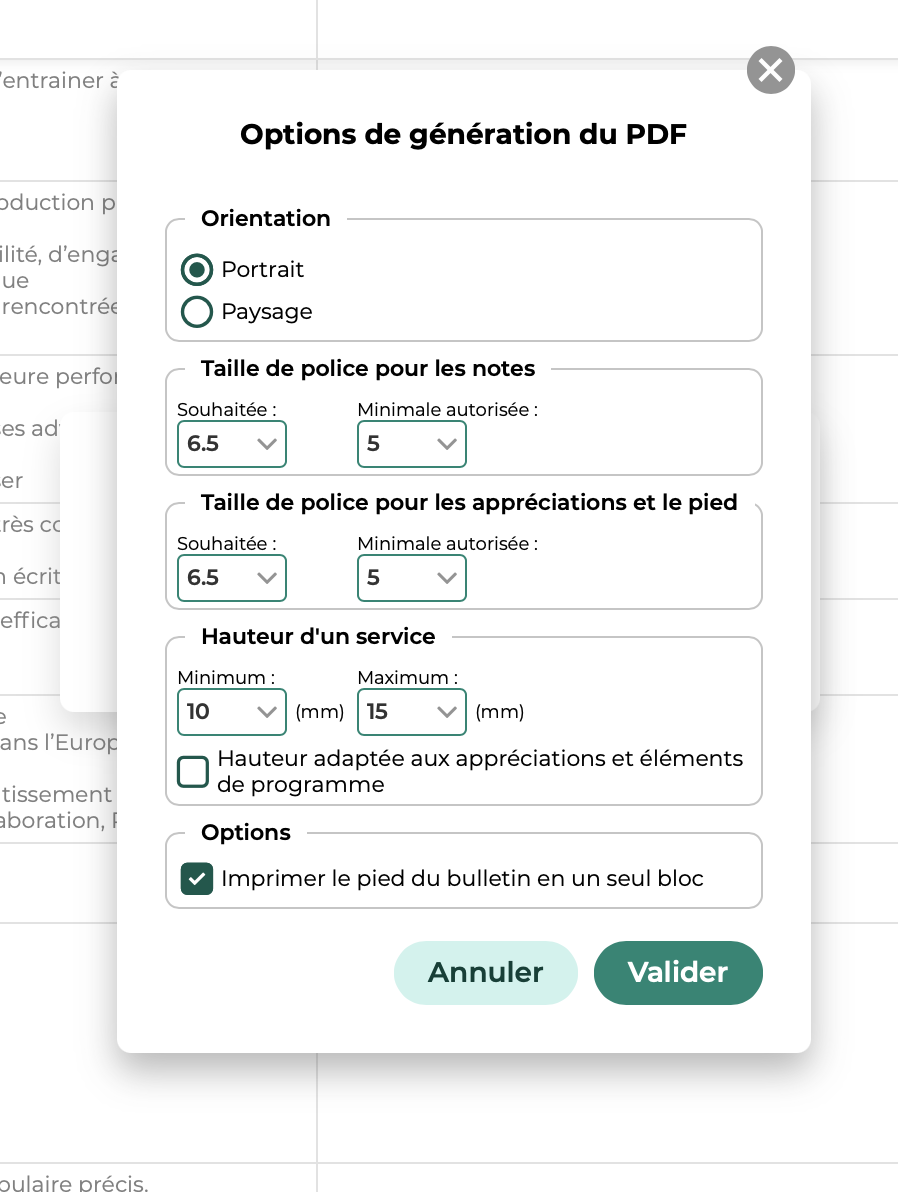Open Souhaitée dropdown for notes font size

coord(231,444)
